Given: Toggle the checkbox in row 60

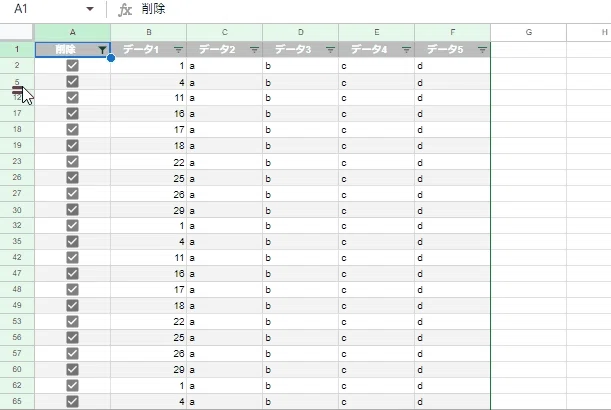Looking at the screenshot, I should click(72, 369).
